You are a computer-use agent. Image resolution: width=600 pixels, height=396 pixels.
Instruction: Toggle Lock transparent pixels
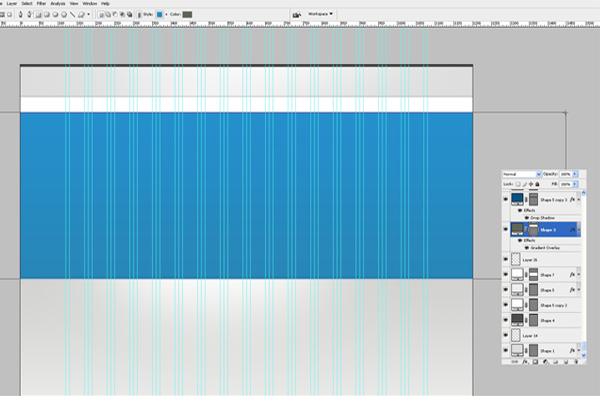coord(518,184)
